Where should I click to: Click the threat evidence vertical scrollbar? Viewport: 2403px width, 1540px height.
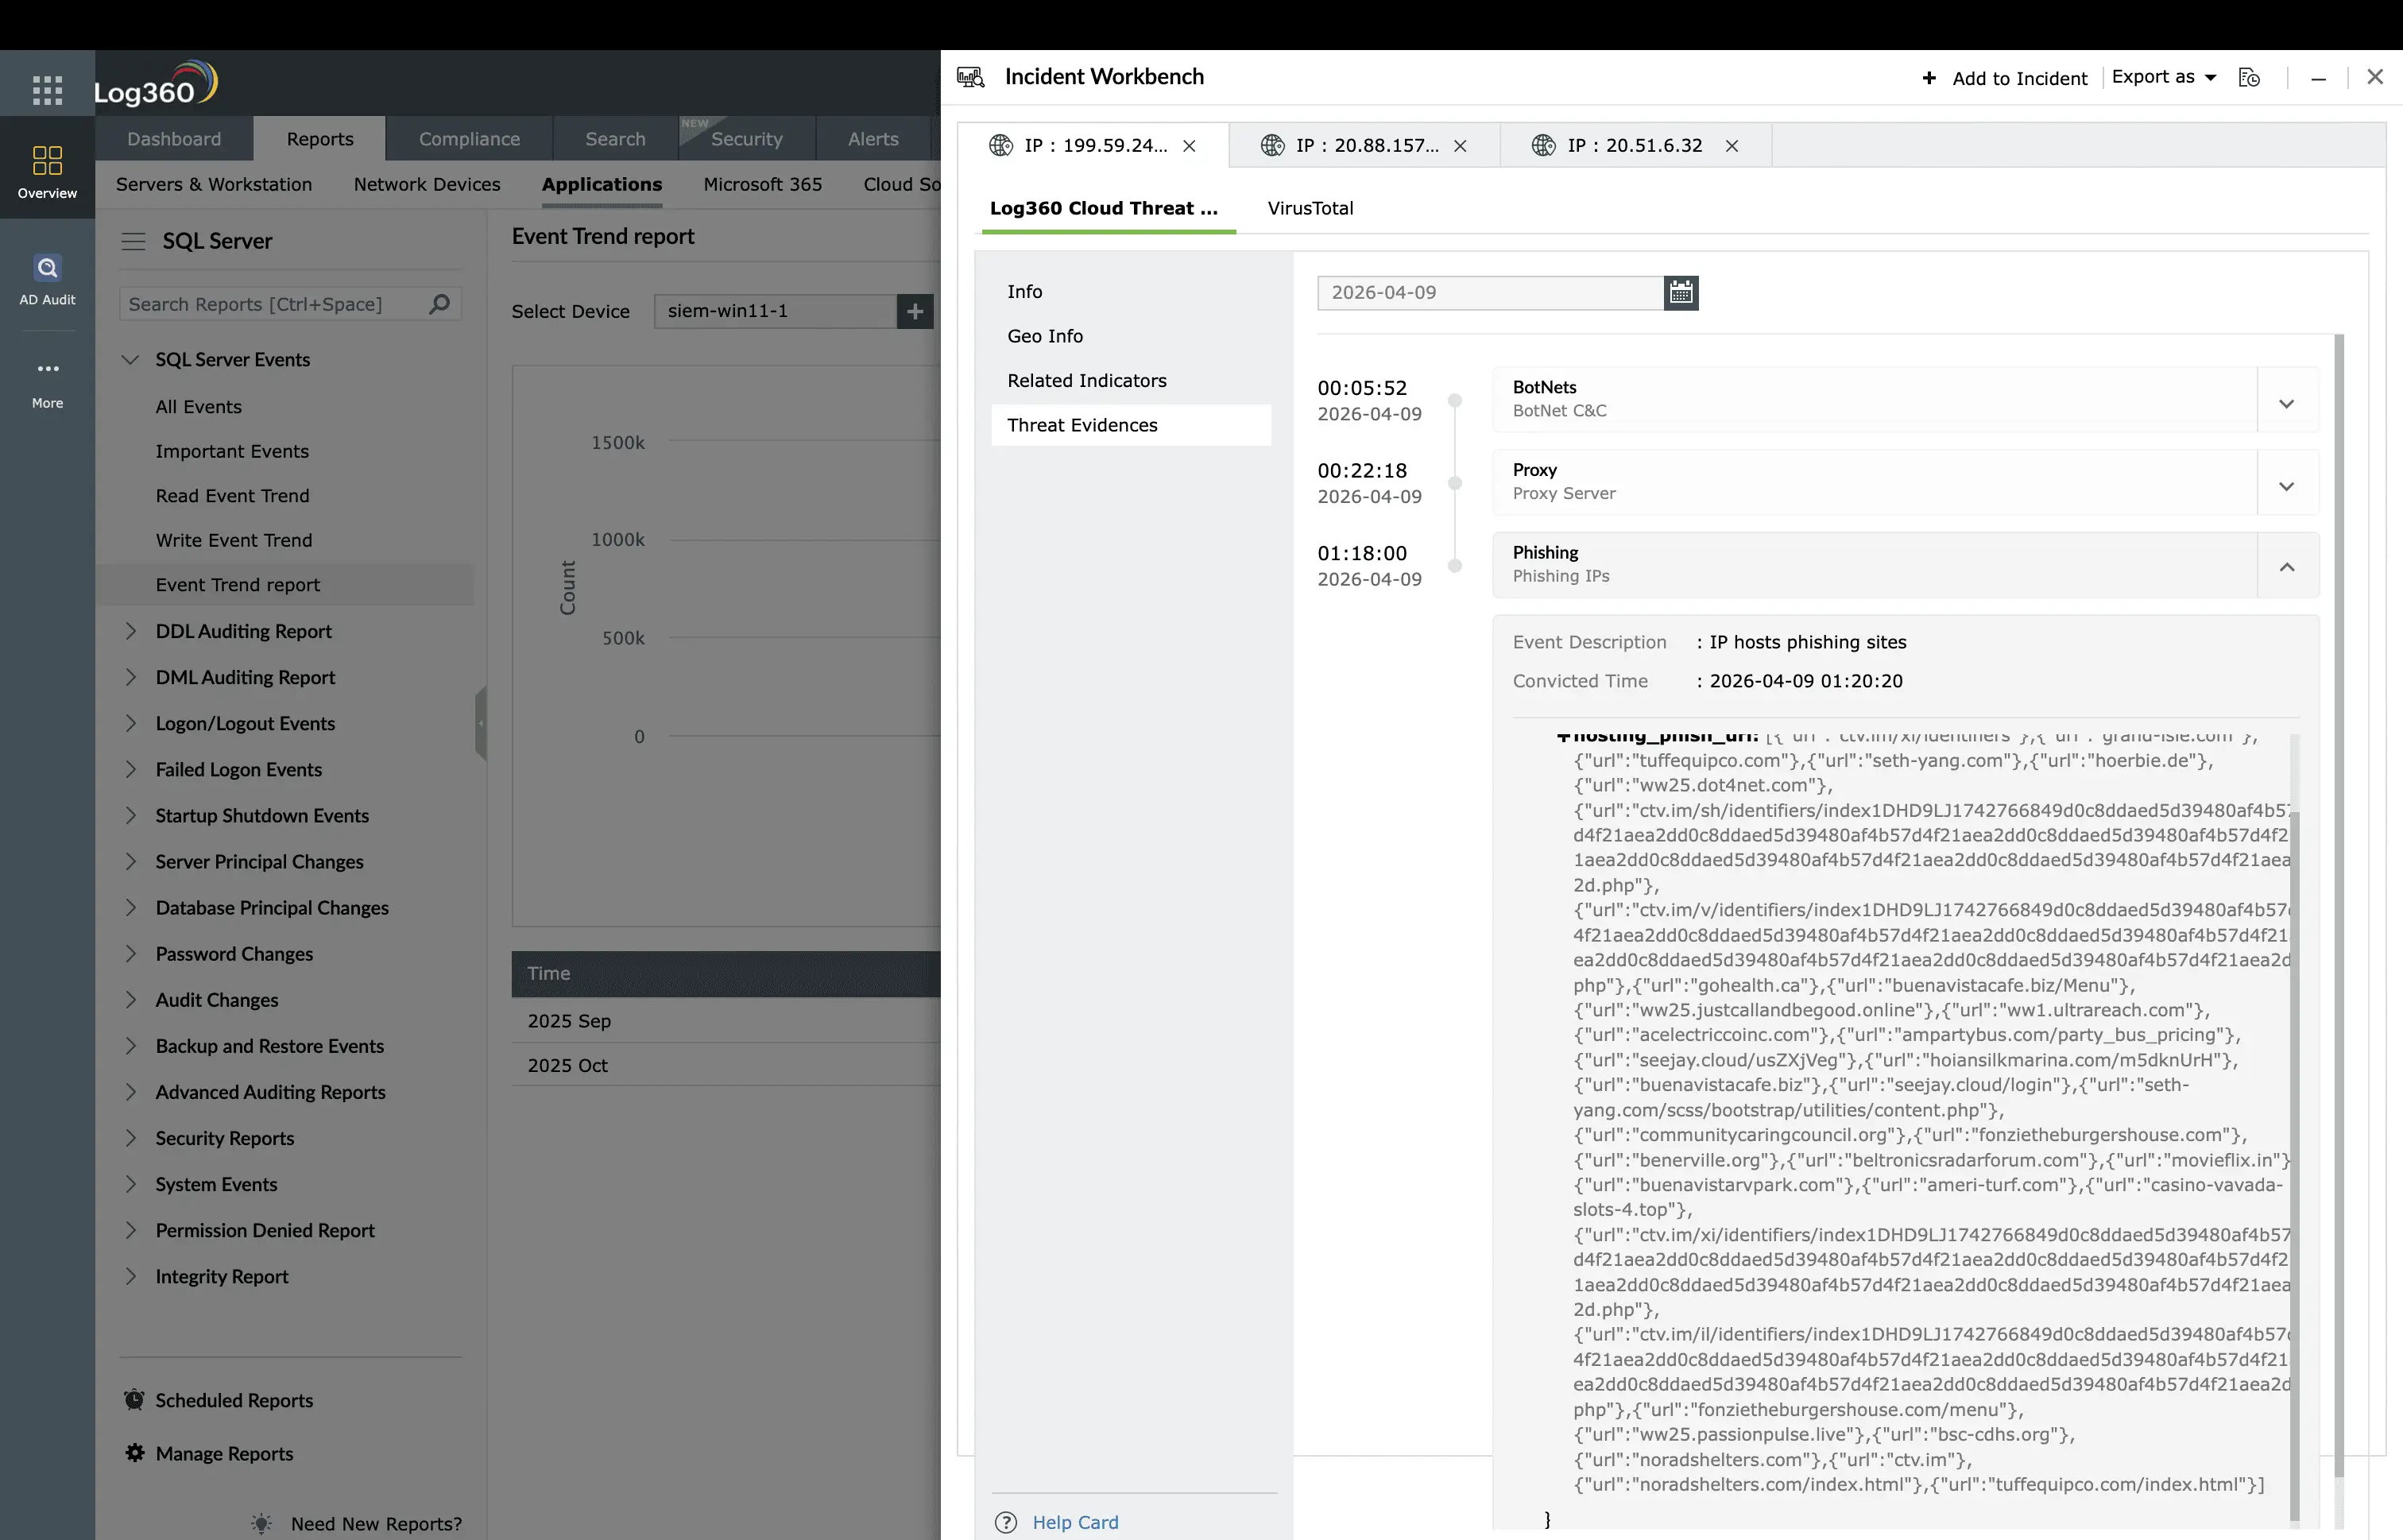2337,900
